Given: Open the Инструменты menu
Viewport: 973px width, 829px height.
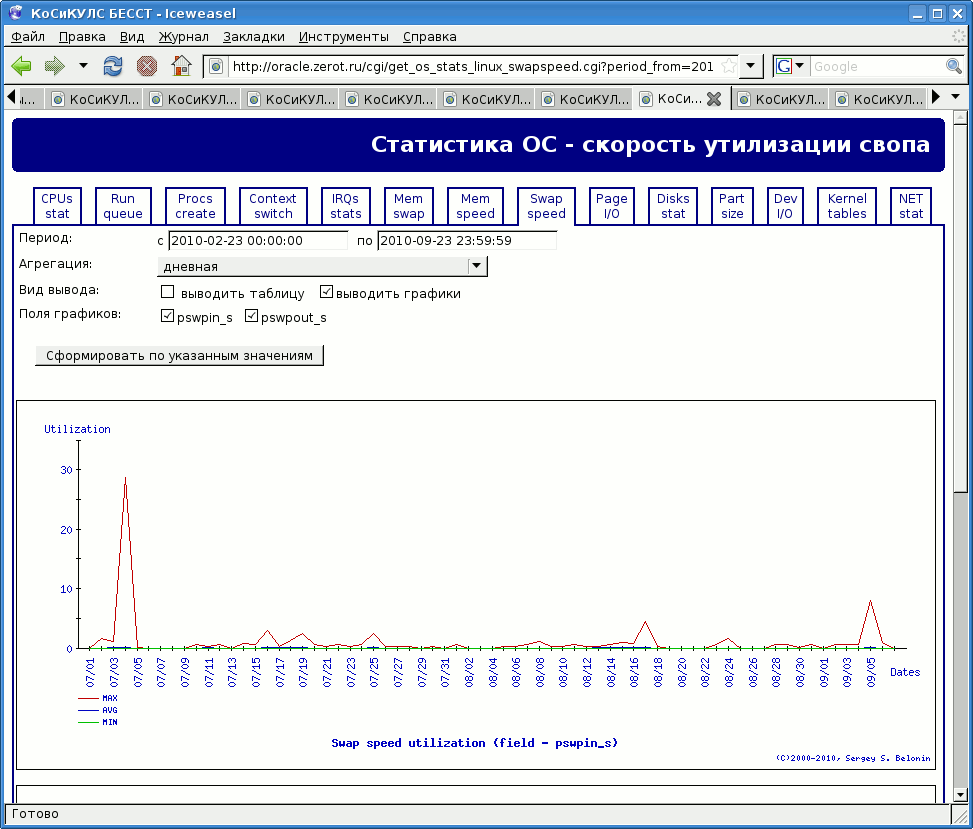Looking at the screenshot, I should pos(344,37).
